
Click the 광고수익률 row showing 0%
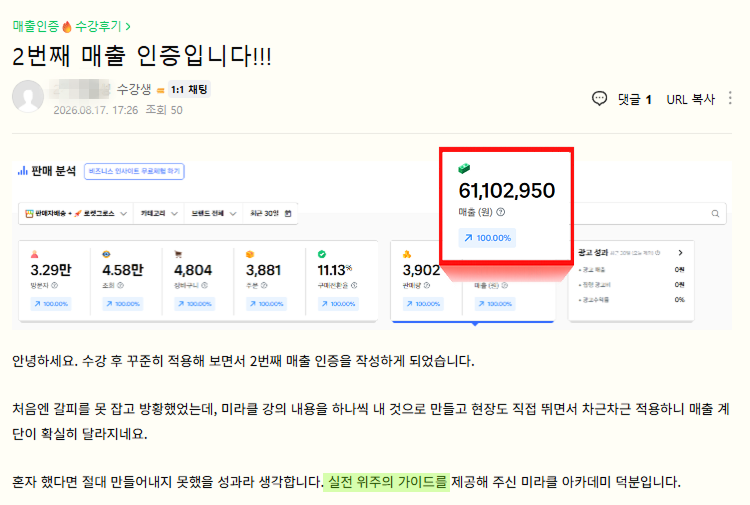pos(631,300)
